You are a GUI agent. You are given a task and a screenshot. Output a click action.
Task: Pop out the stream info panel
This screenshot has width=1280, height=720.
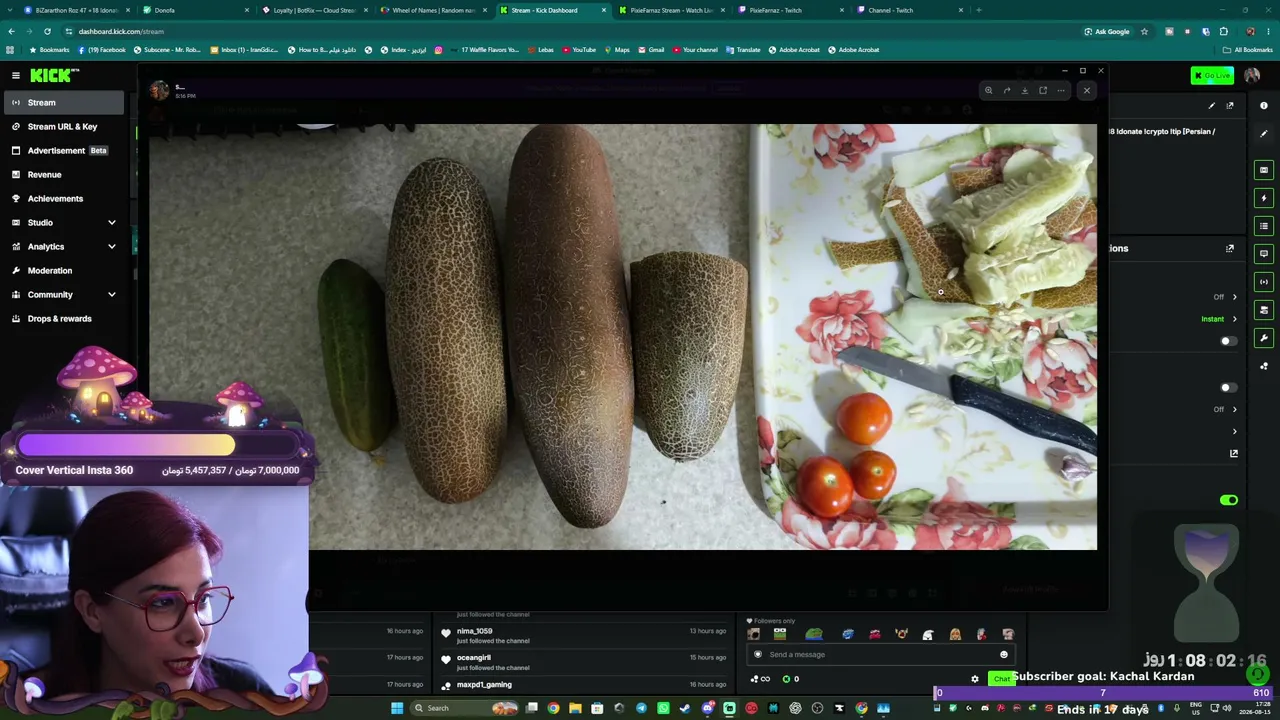pyautogui.click(x=1230, y=105)
